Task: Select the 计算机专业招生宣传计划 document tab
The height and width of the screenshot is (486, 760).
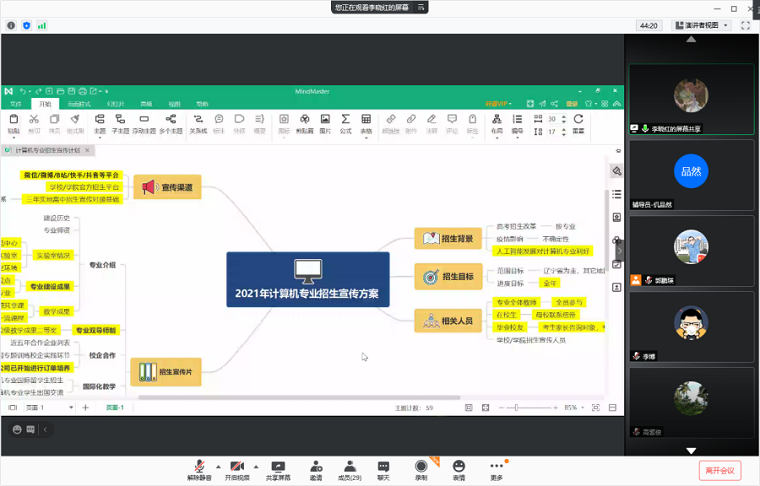Action: coord(48,150)
